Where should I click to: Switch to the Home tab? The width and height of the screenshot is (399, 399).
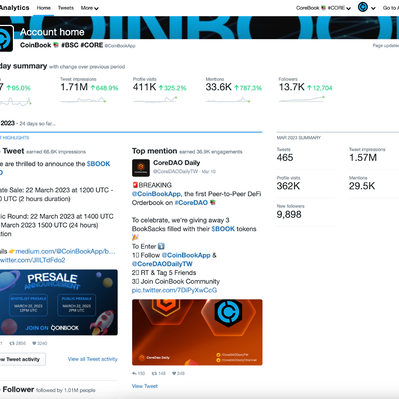(44, 8)
